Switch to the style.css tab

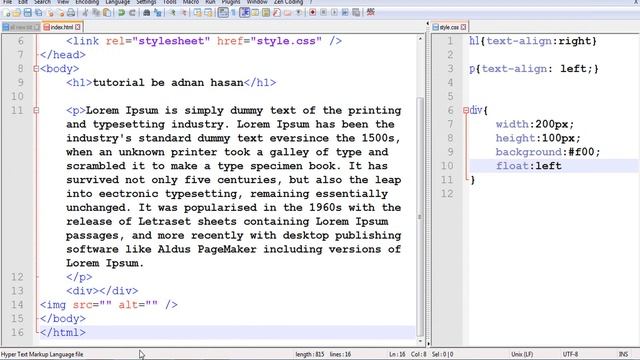449,27
